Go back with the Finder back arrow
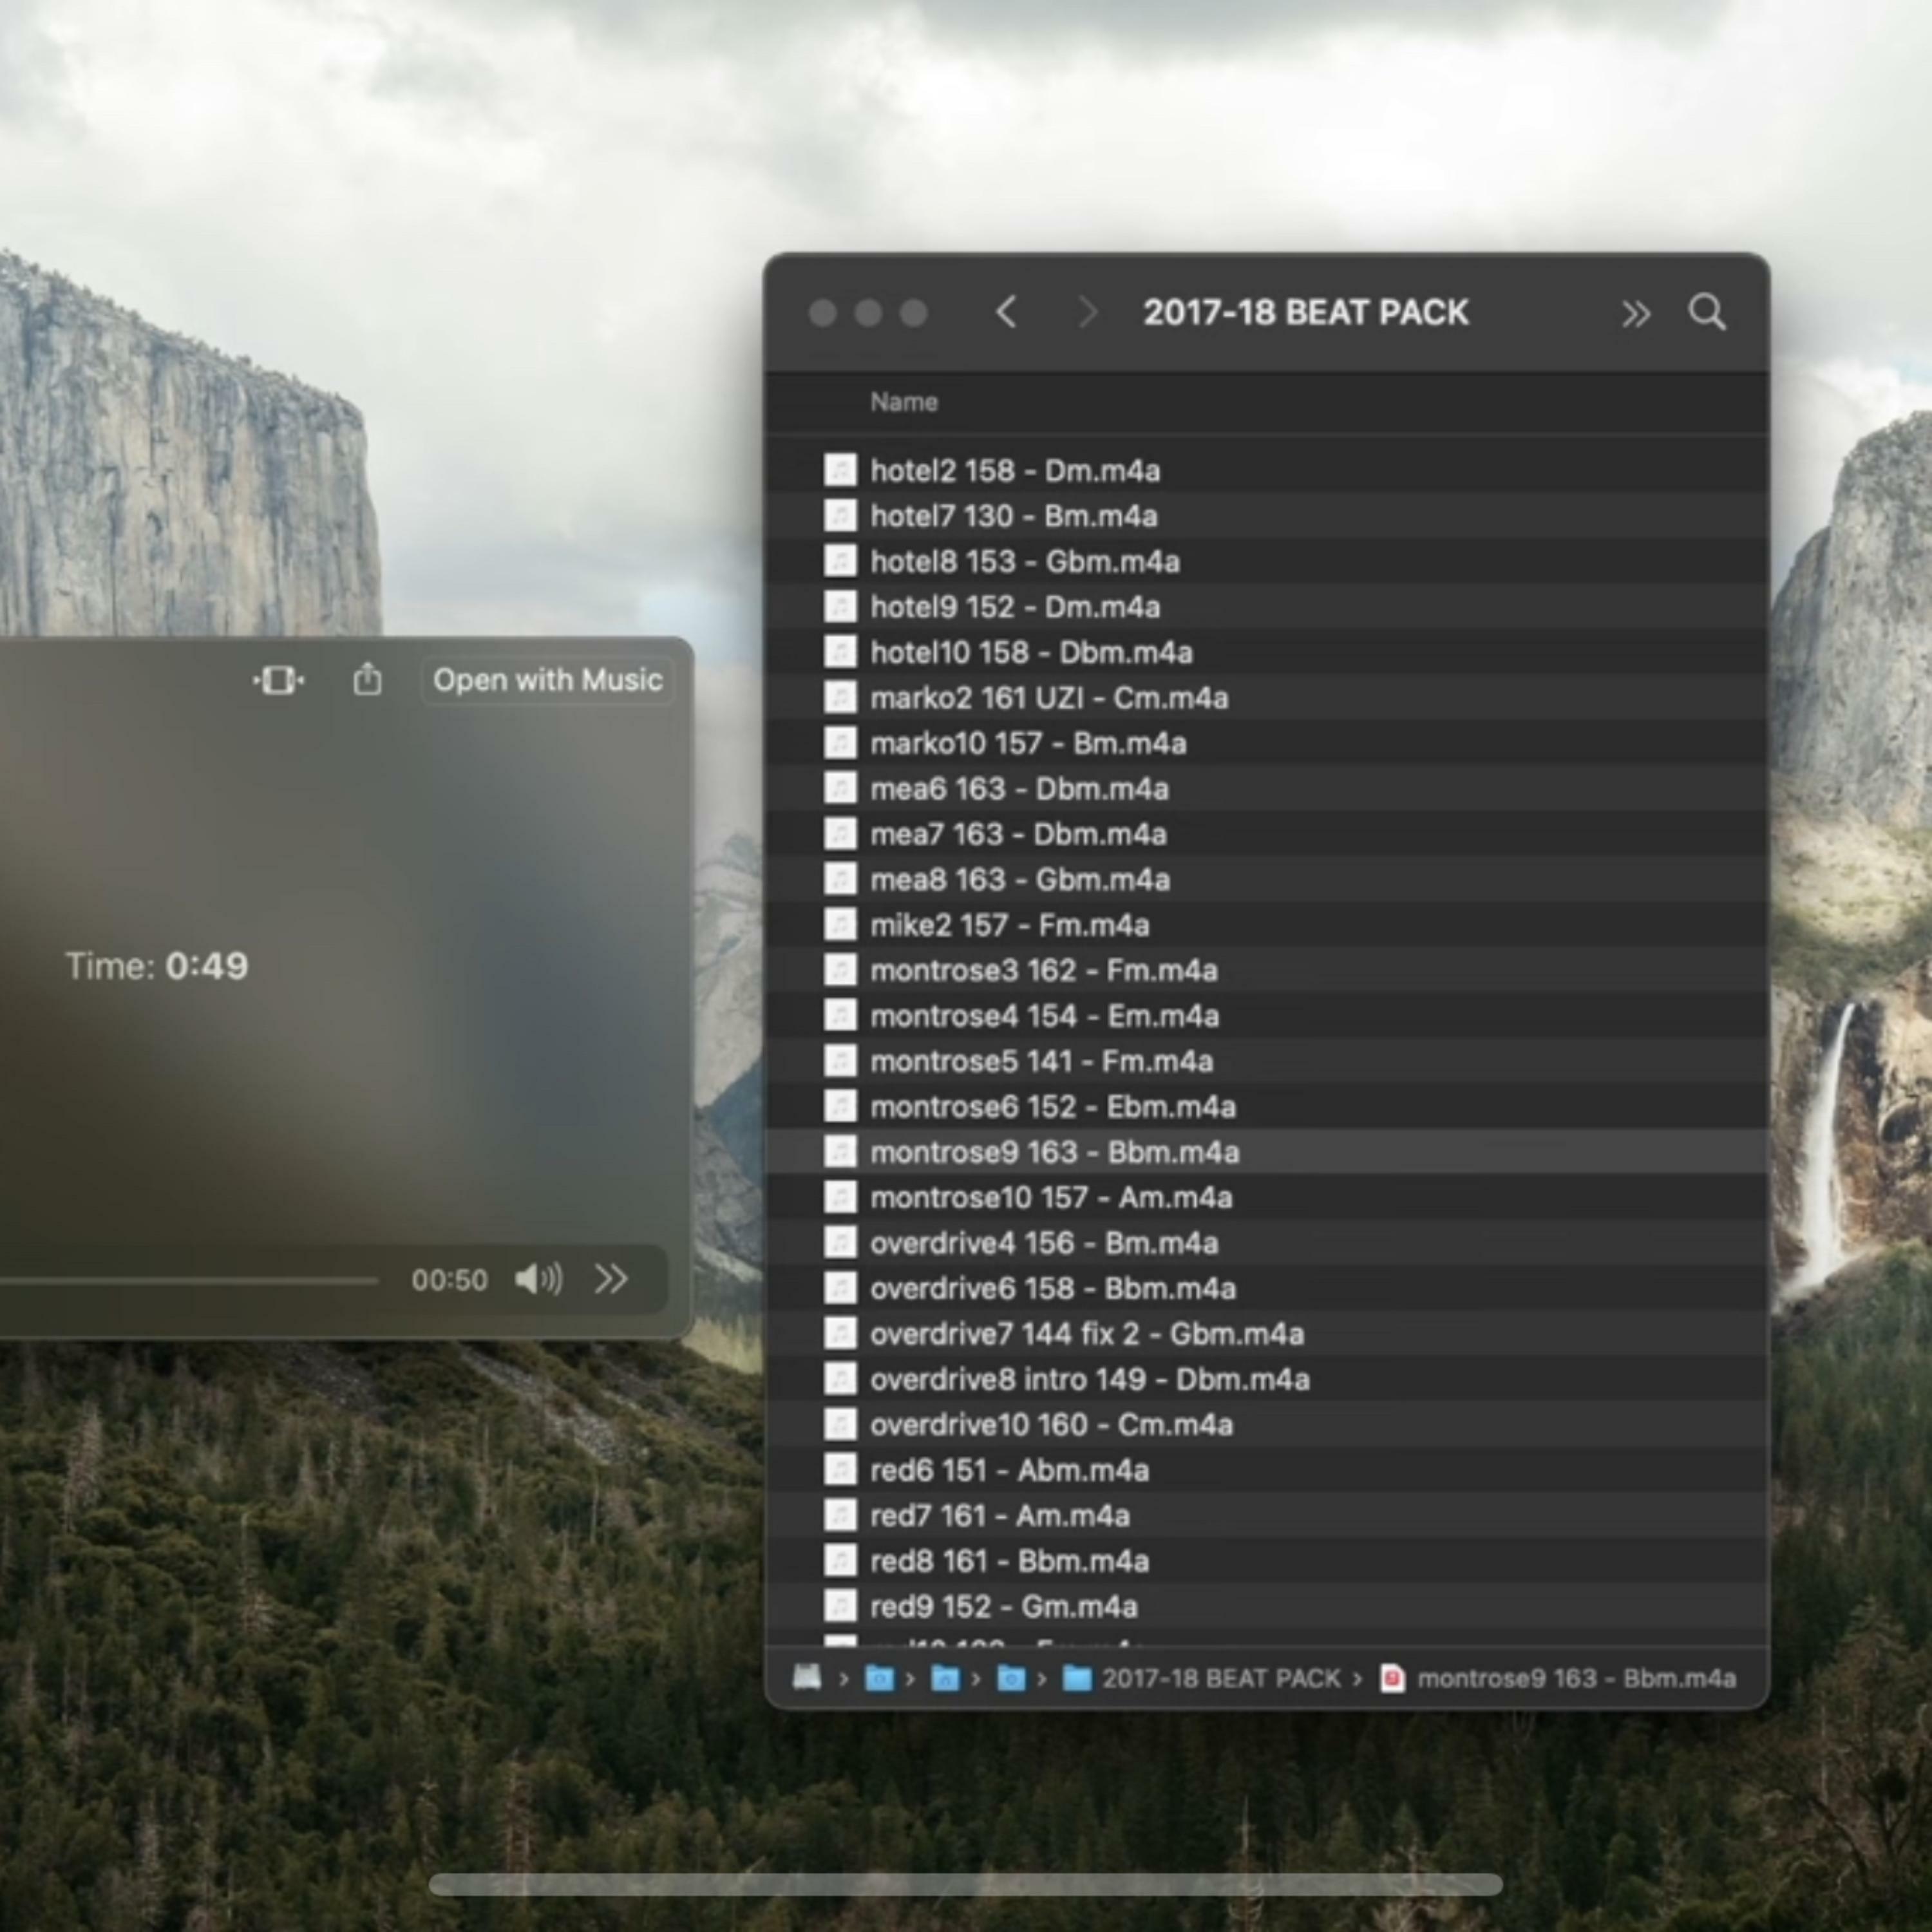Screen dimensions: 1932x1932 pos(1006,313)
